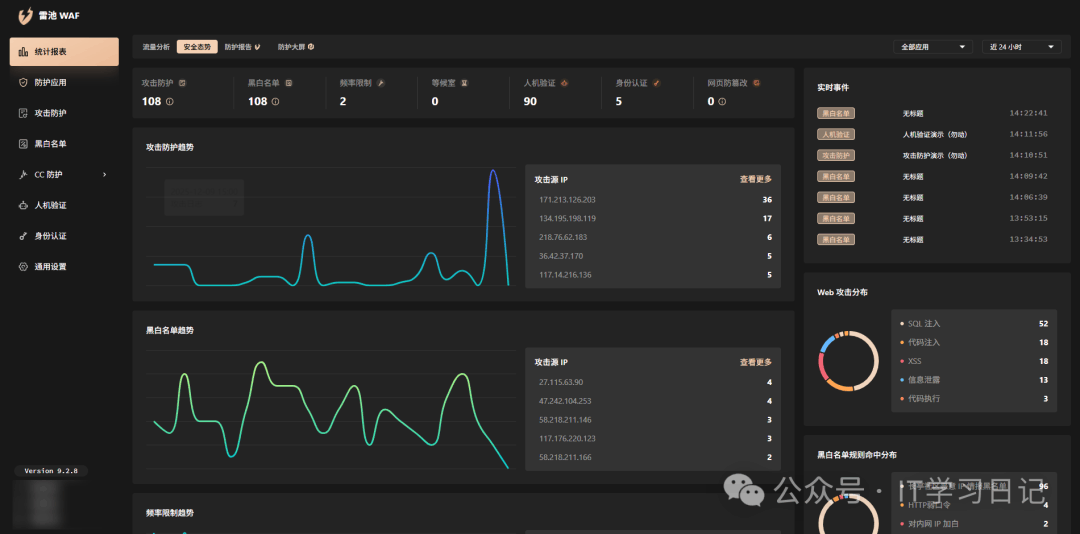Click the 人机验证 robot icon in sidebar

24,205
